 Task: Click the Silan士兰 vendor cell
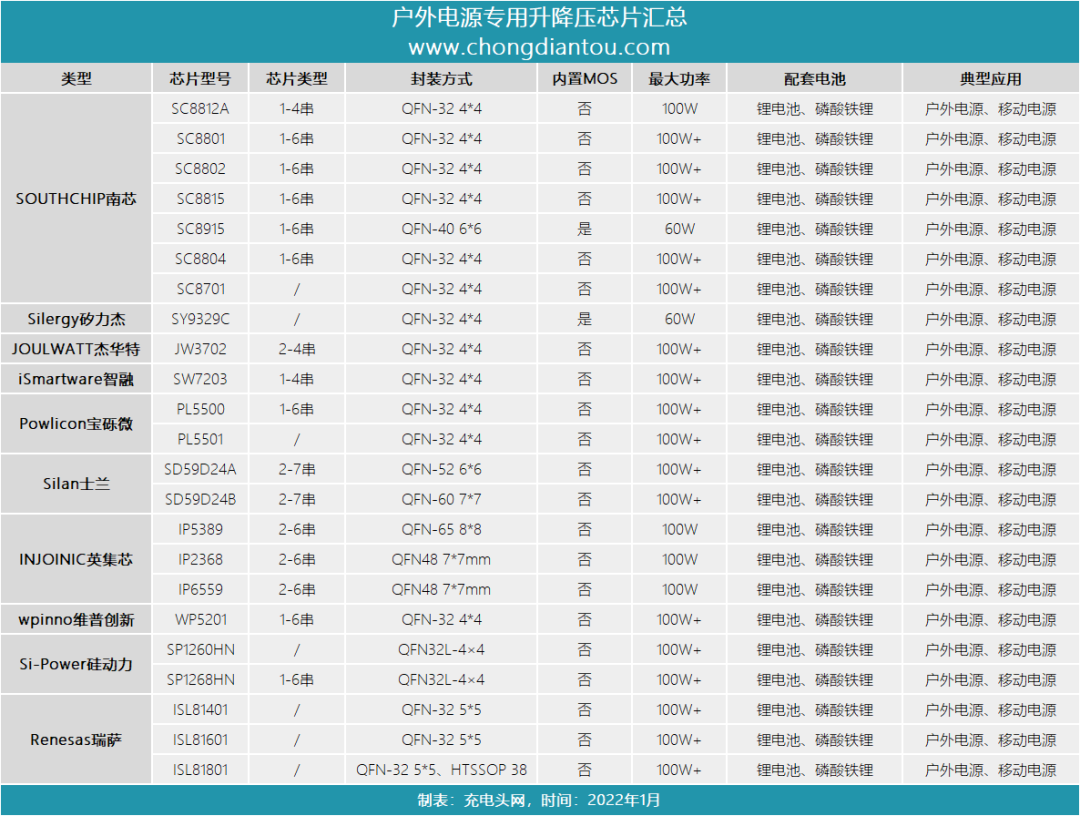pyautogui.click(x=76, y=484)
